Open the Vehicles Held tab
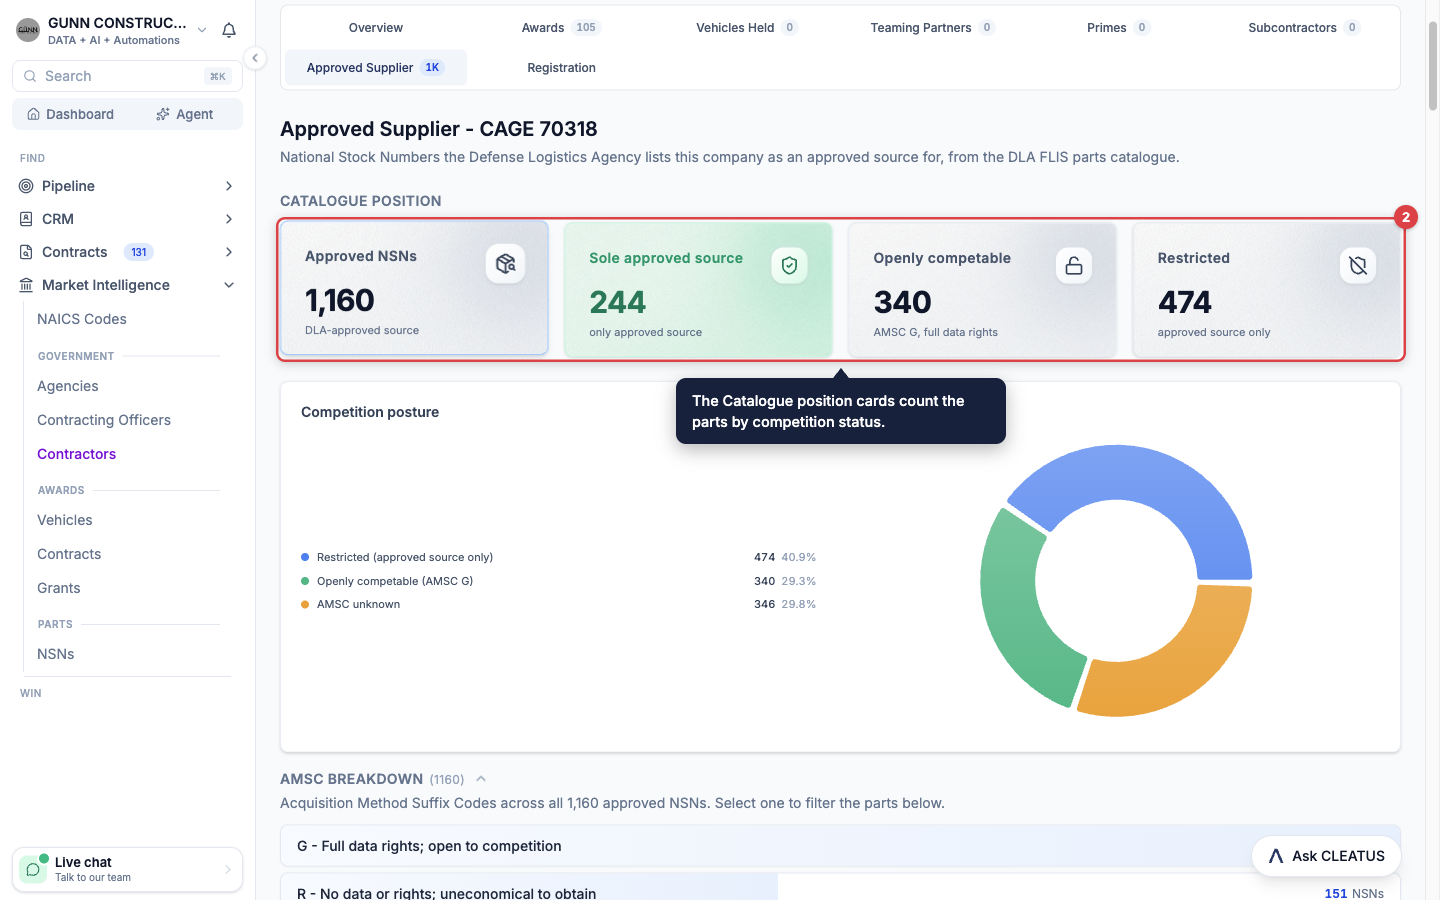Viewport: 1440px width, 900px height. (747, 28)
